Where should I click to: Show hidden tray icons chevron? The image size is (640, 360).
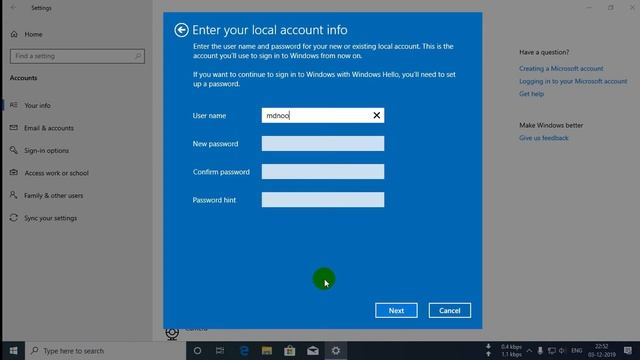point(529,351)
